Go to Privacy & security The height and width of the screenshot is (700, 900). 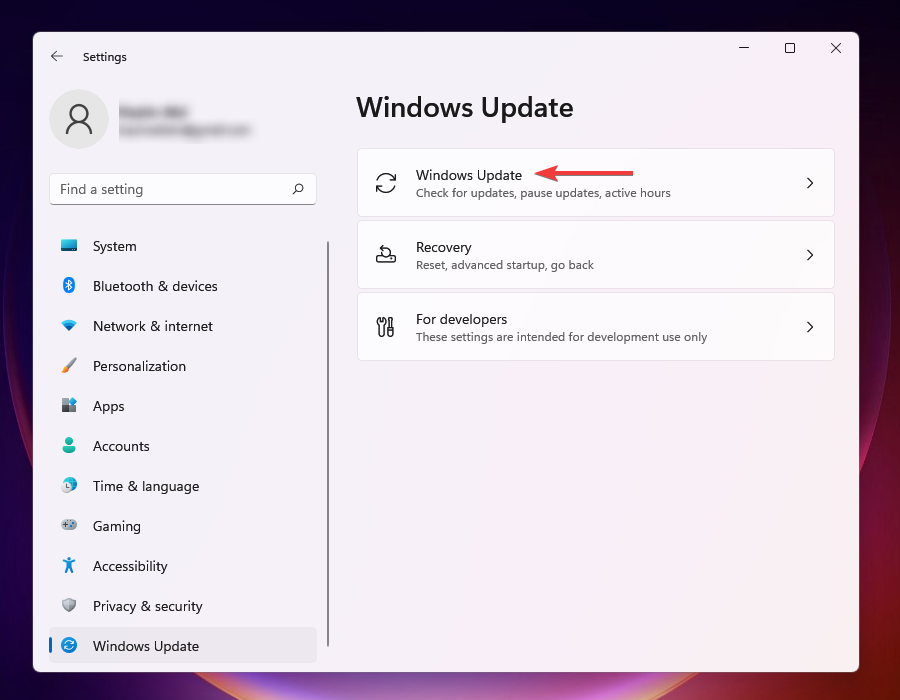[183, 606]
